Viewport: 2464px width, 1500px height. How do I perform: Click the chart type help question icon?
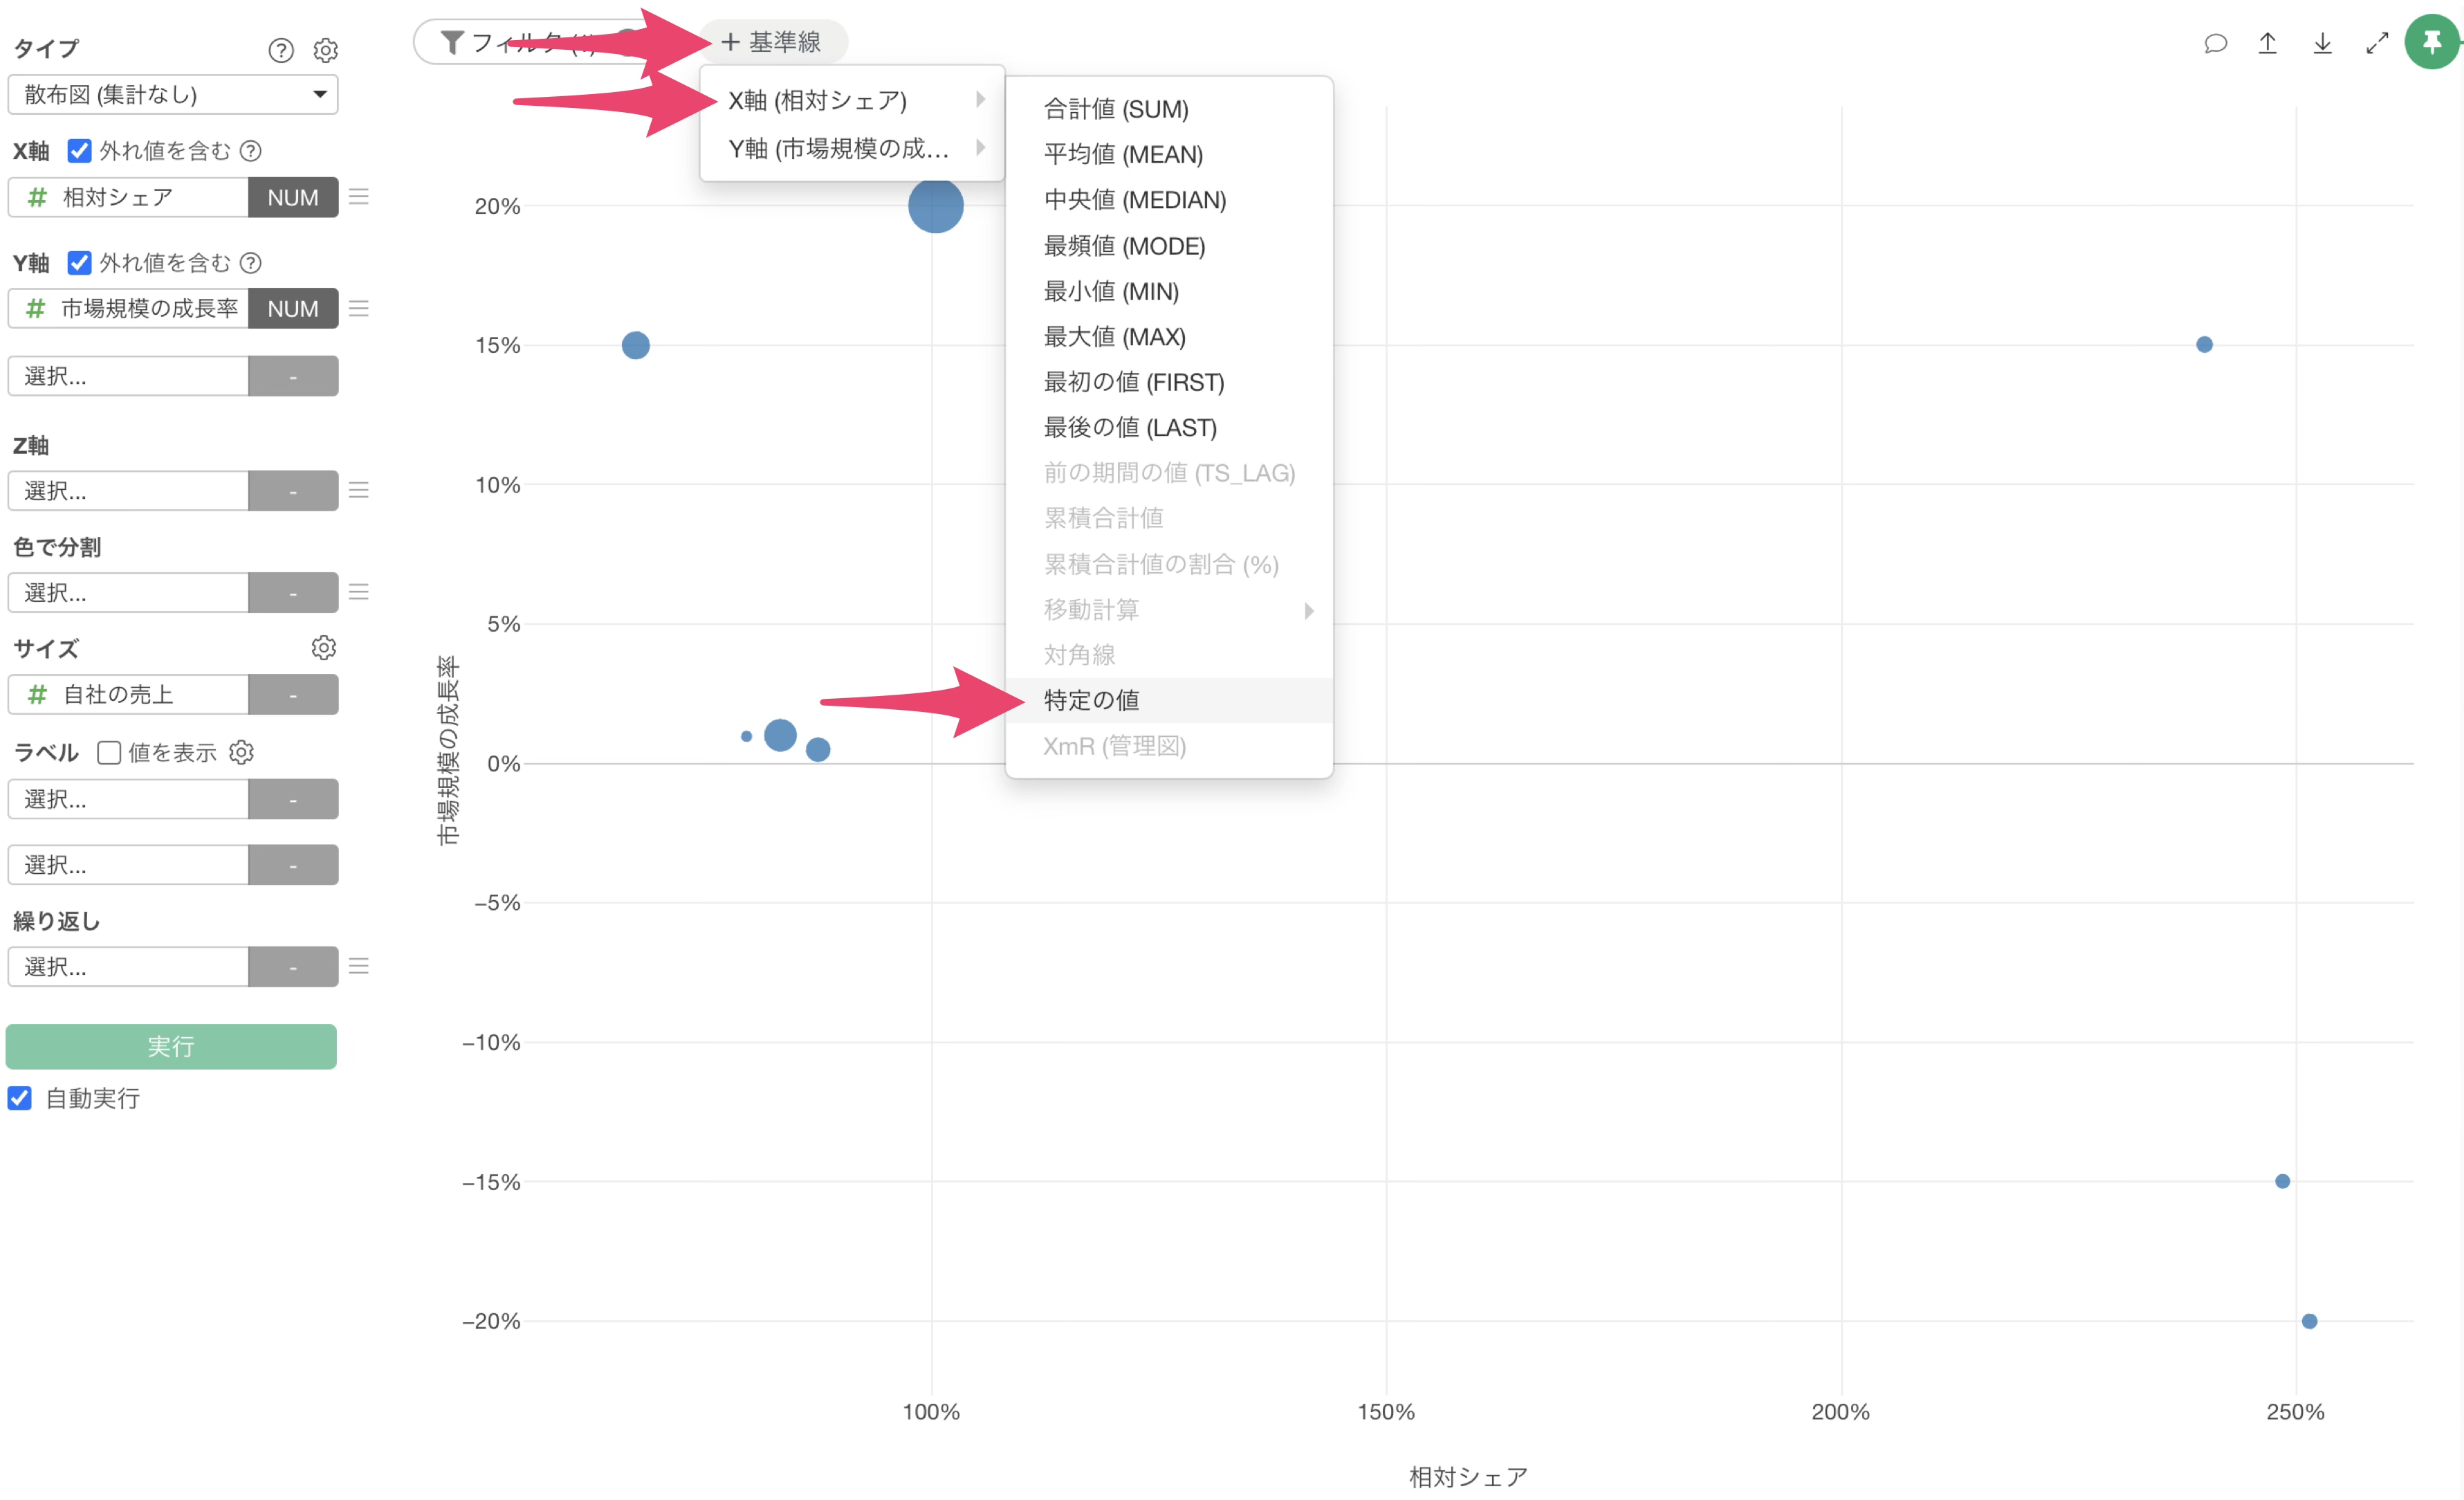[281, 50]
